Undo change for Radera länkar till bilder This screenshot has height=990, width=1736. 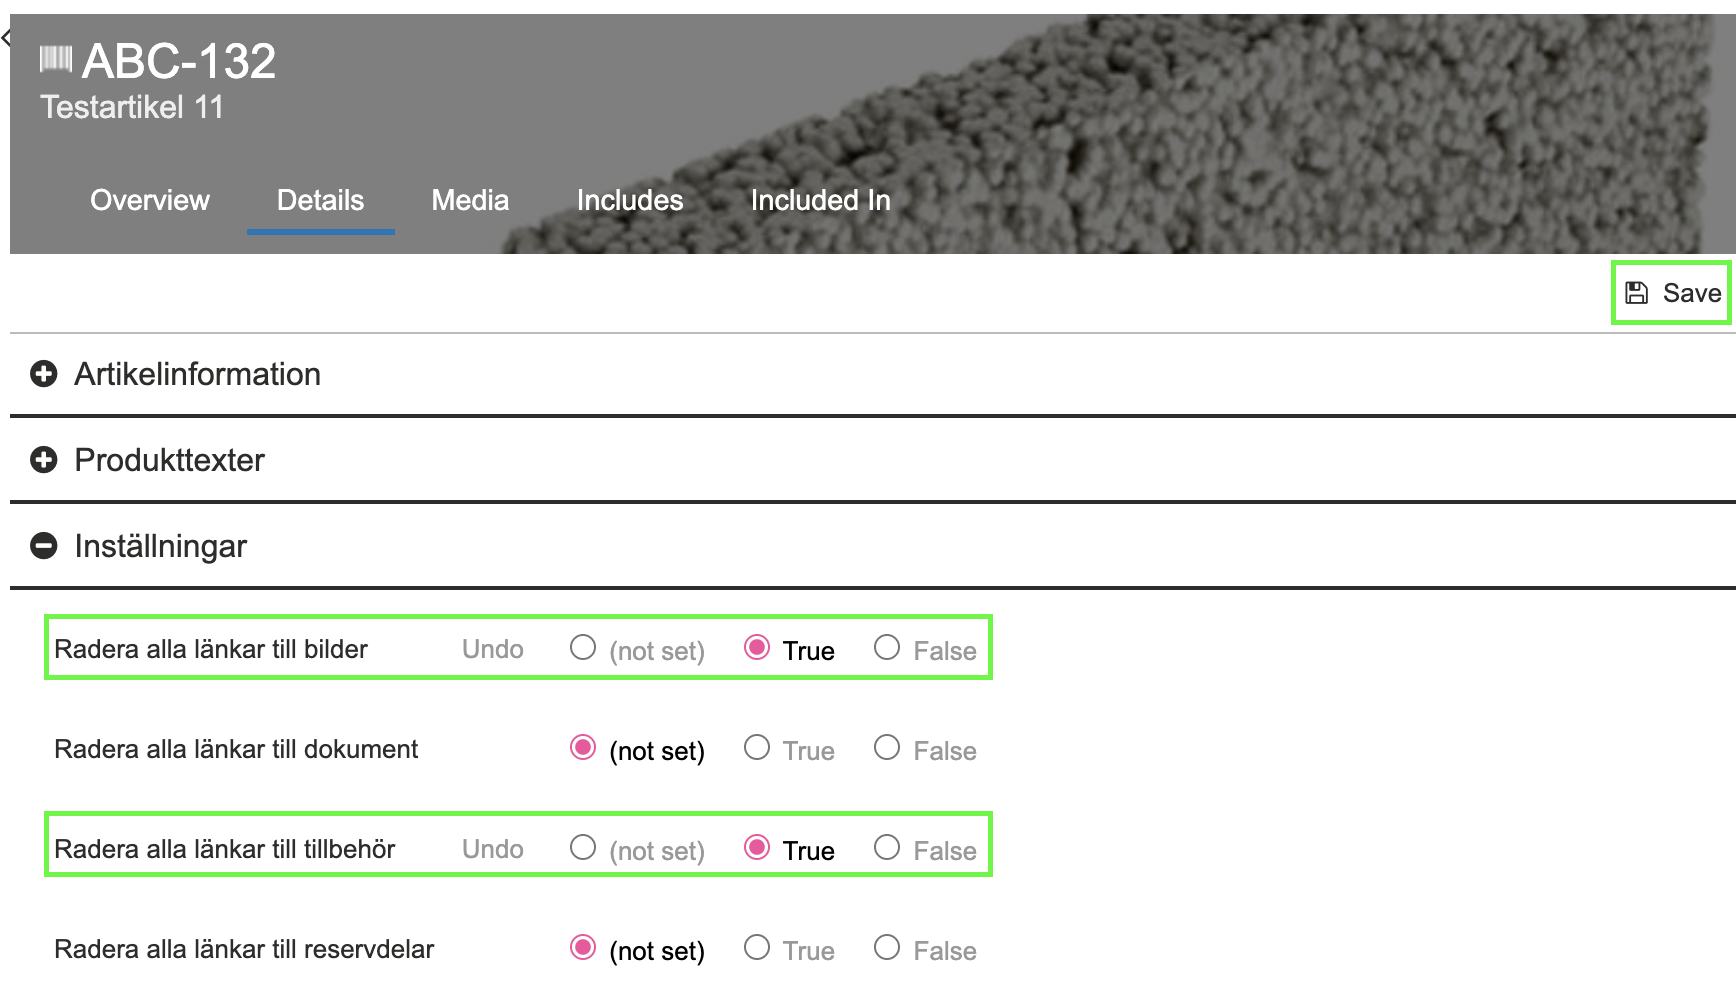[x=492, y=649]
